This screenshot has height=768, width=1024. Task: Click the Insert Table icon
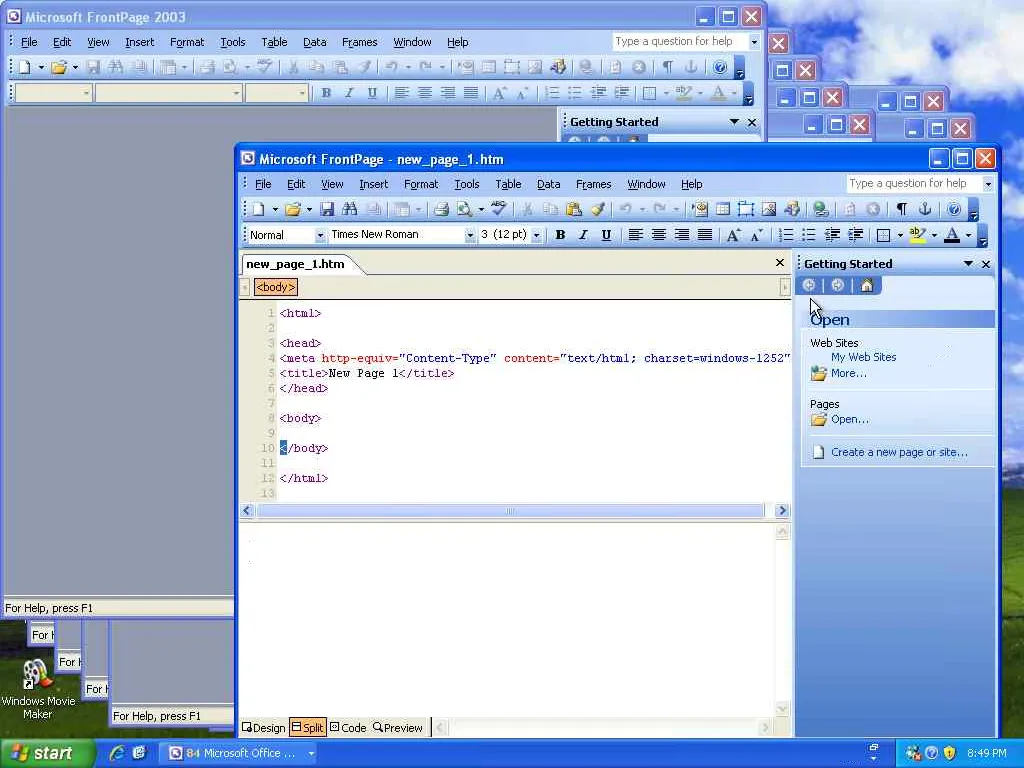point(723,209)
